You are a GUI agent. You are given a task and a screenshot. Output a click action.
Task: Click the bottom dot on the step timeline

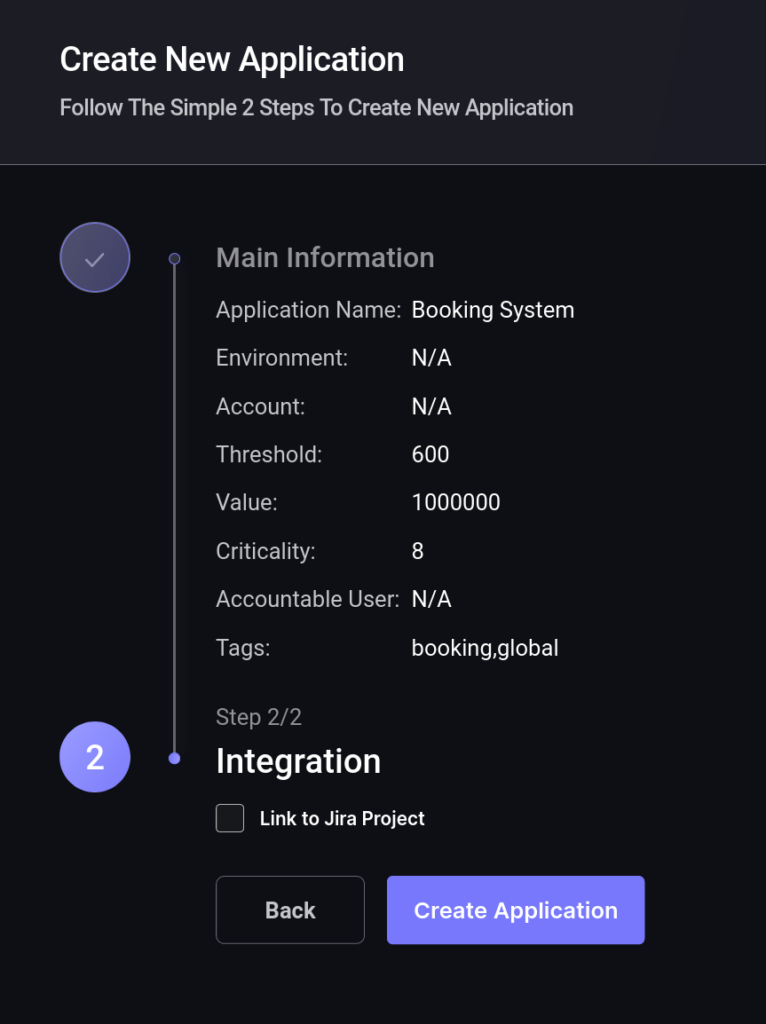(x=174, y=758)
